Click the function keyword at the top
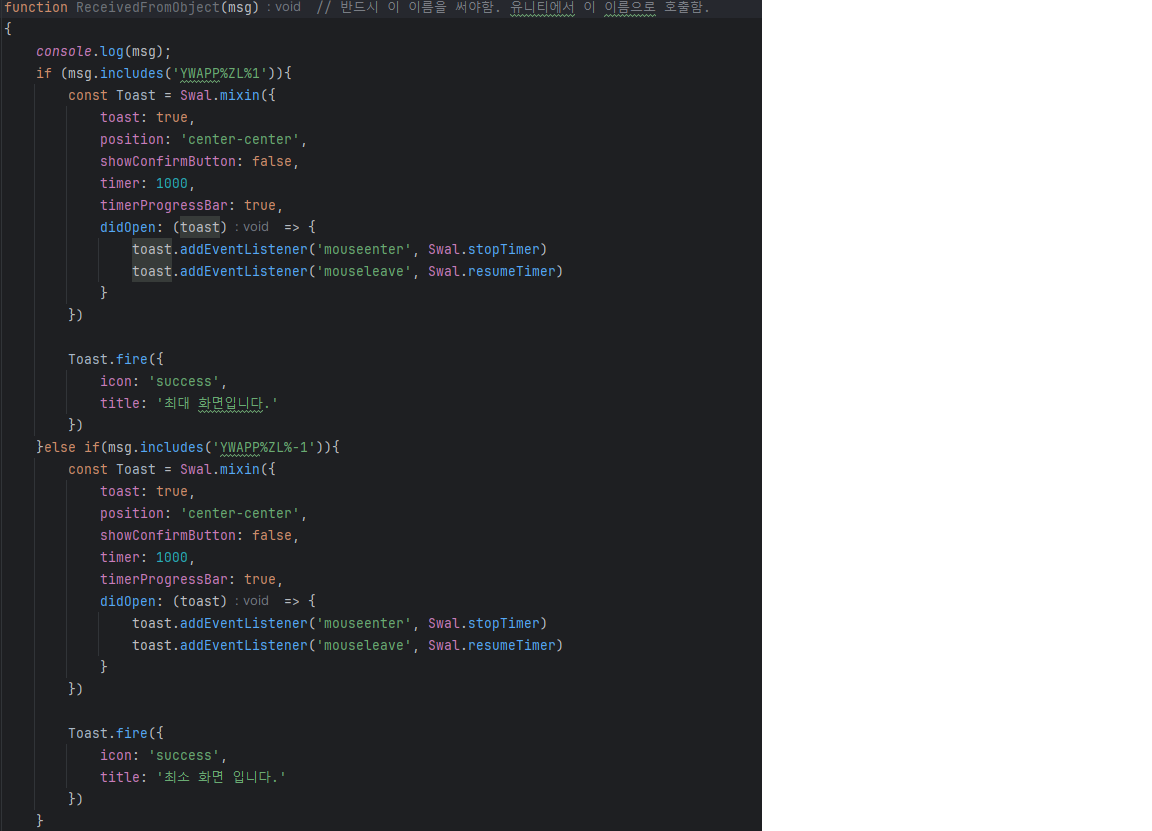The height and width of the screenshot is (831, 1152). 36,7
